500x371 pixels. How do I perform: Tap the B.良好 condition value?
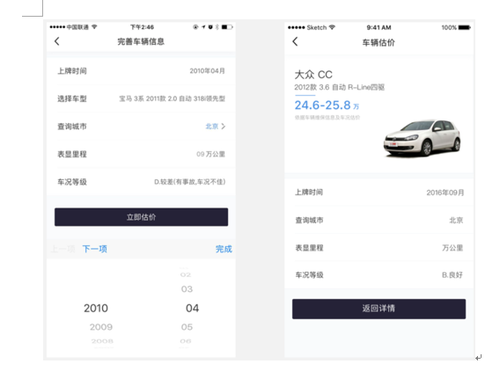[x=452, y=275]
